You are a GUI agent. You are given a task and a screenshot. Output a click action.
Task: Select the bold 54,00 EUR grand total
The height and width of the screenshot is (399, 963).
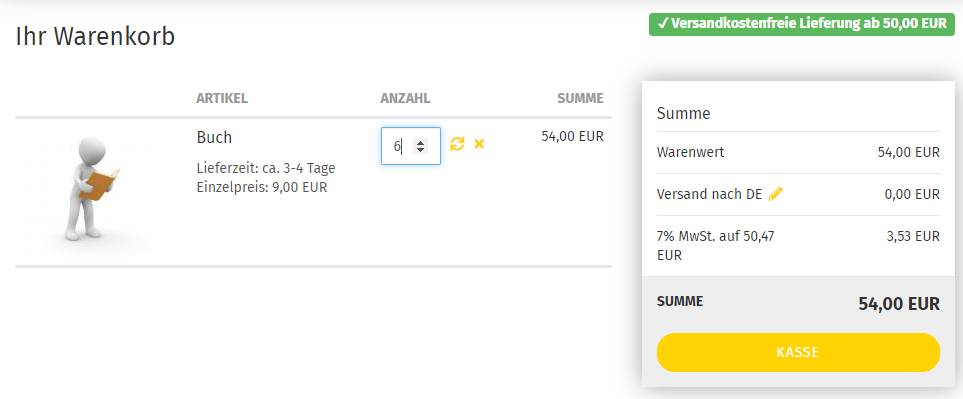click(x=899, y=304)
